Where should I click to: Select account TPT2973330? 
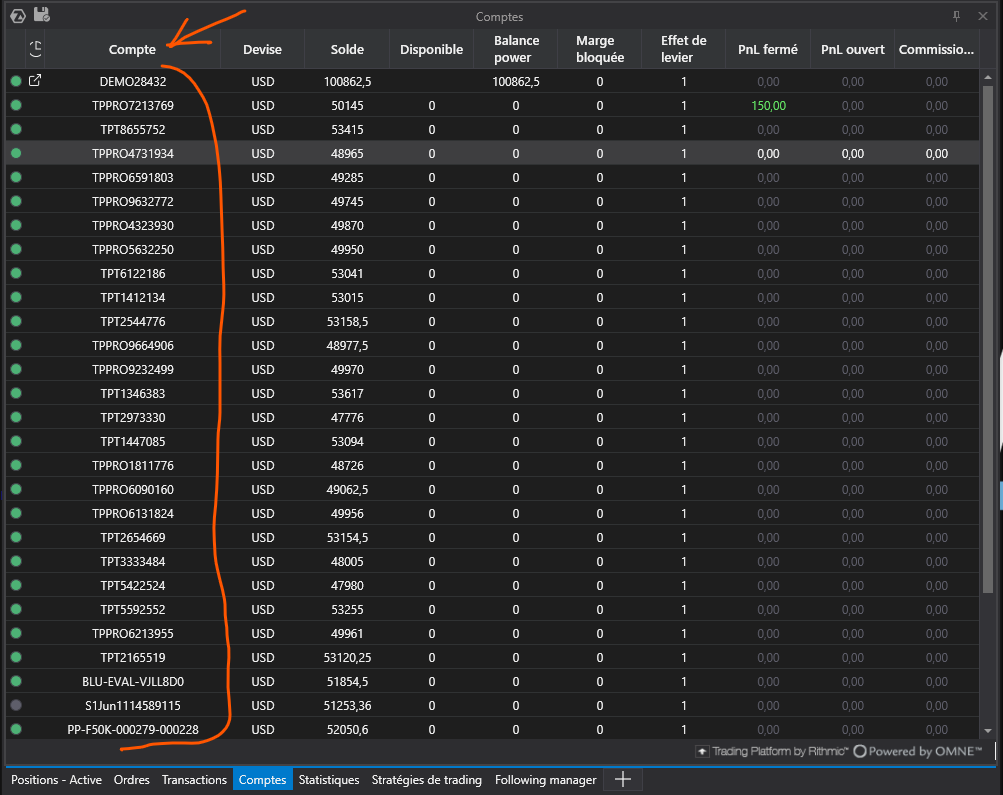pos(493,417)
